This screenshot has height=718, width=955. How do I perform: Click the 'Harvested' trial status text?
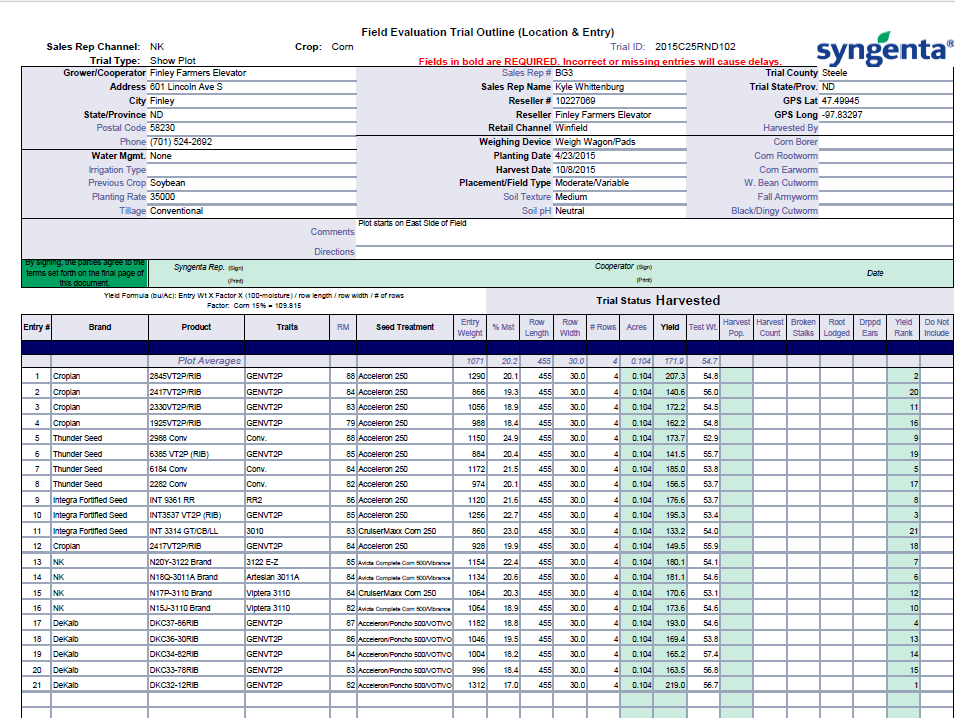pos(688,301)
